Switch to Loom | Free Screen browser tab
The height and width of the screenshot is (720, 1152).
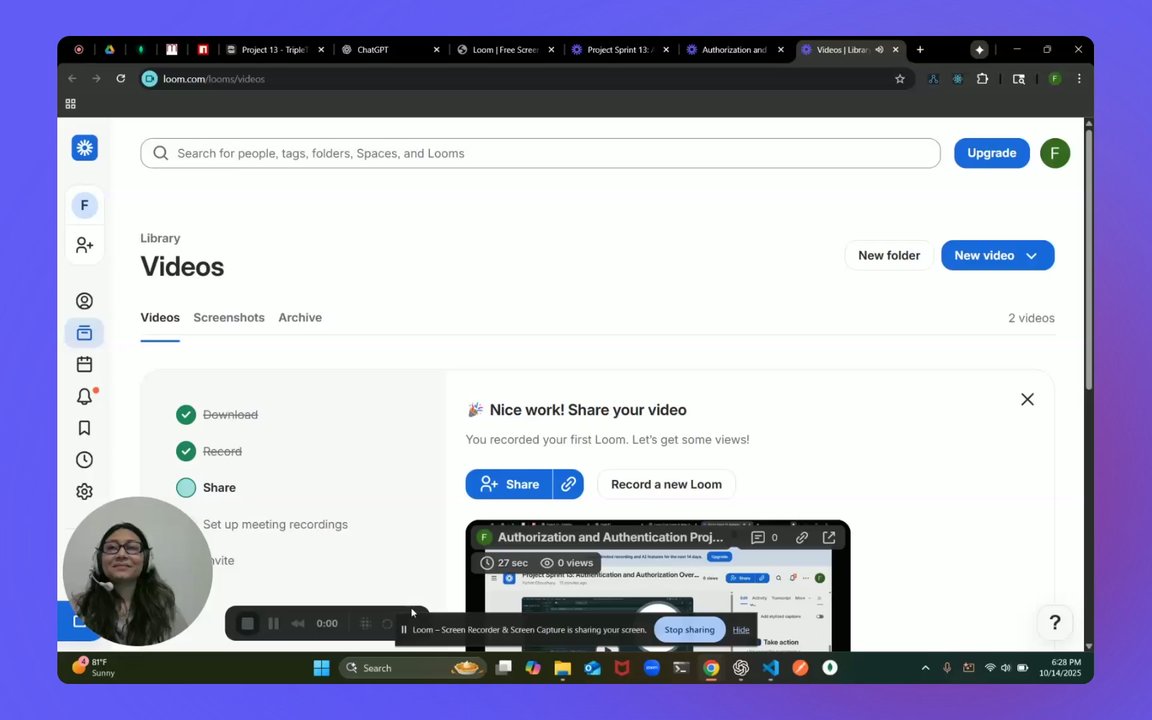(505, 50)
